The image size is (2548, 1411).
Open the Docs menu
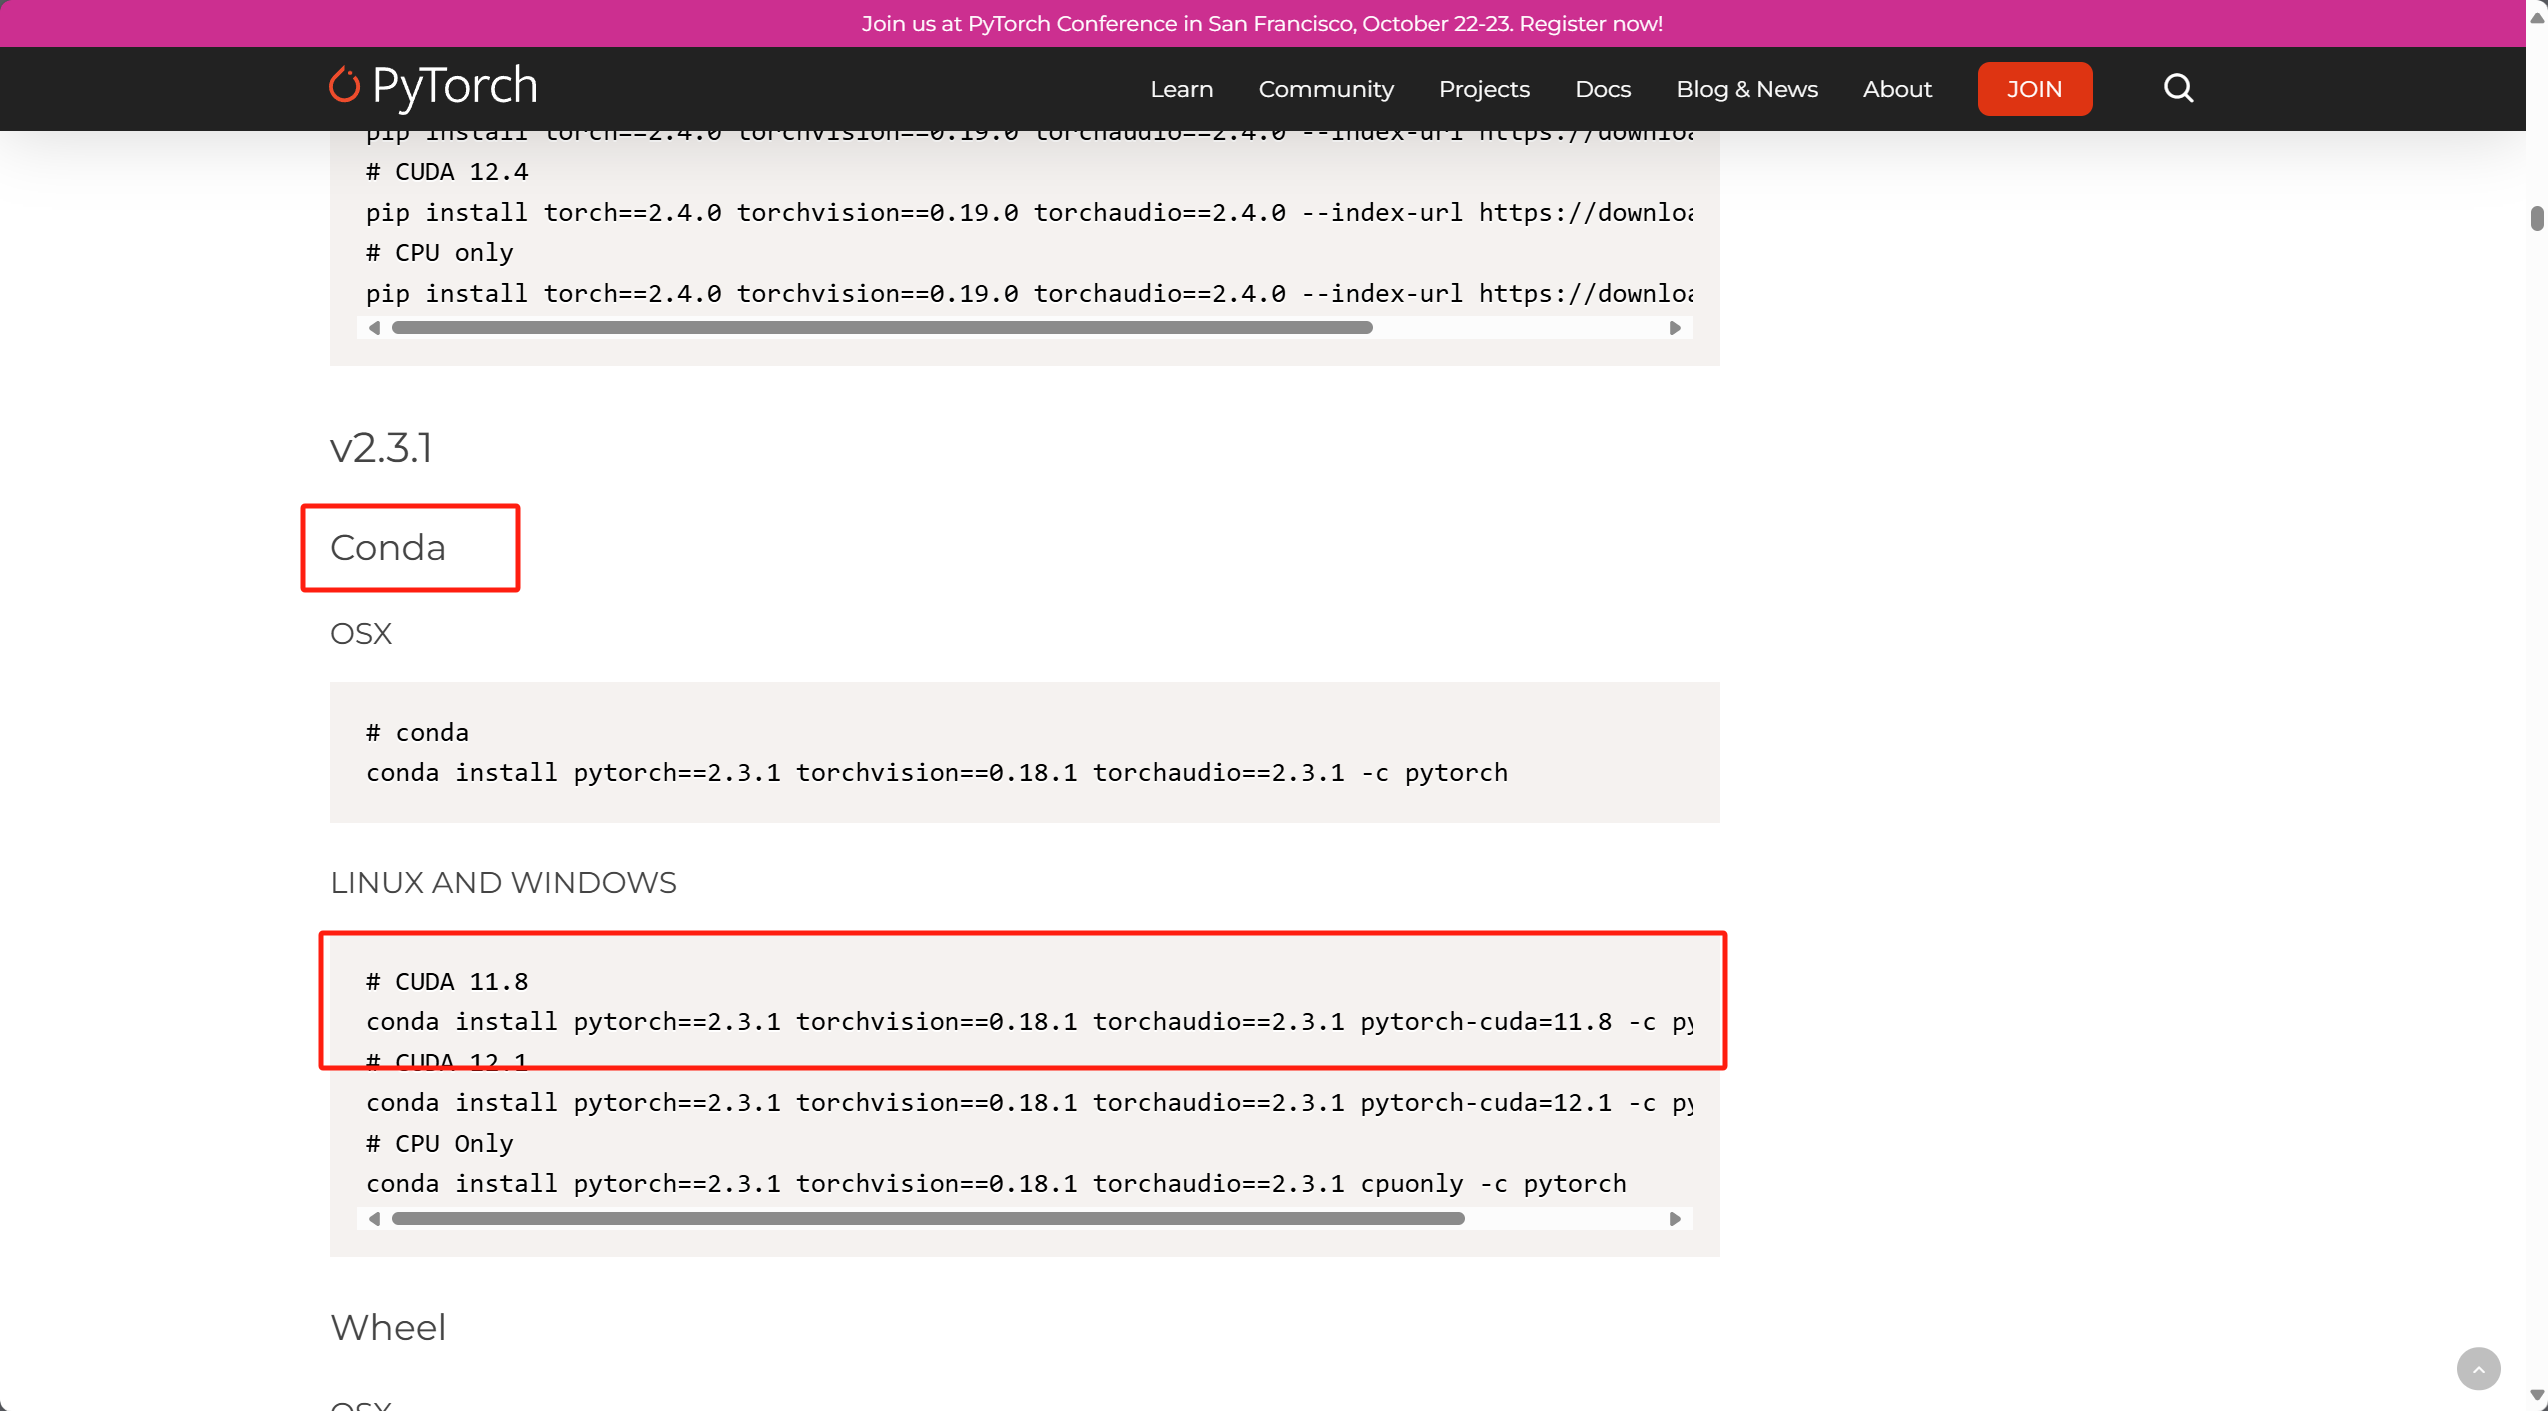coord(1602,89)
